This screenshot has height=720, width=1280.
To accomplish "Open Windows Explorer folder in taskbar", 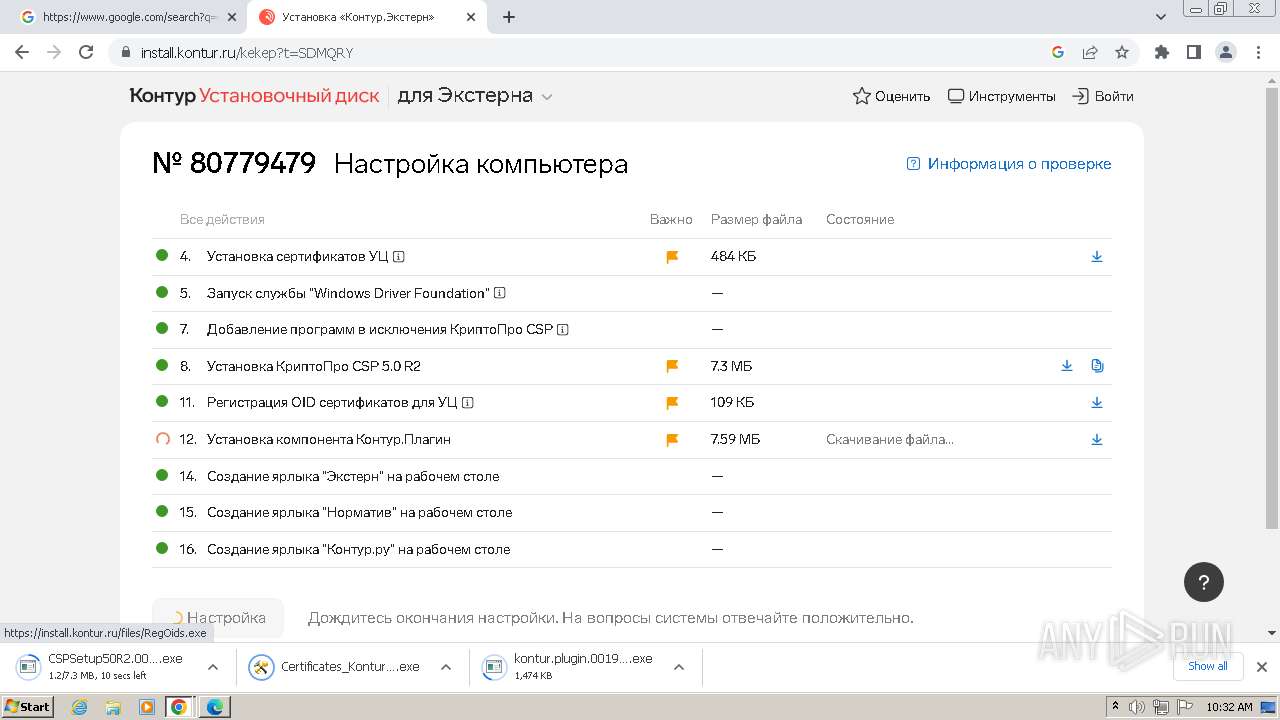I will click(x=113, y=707).
